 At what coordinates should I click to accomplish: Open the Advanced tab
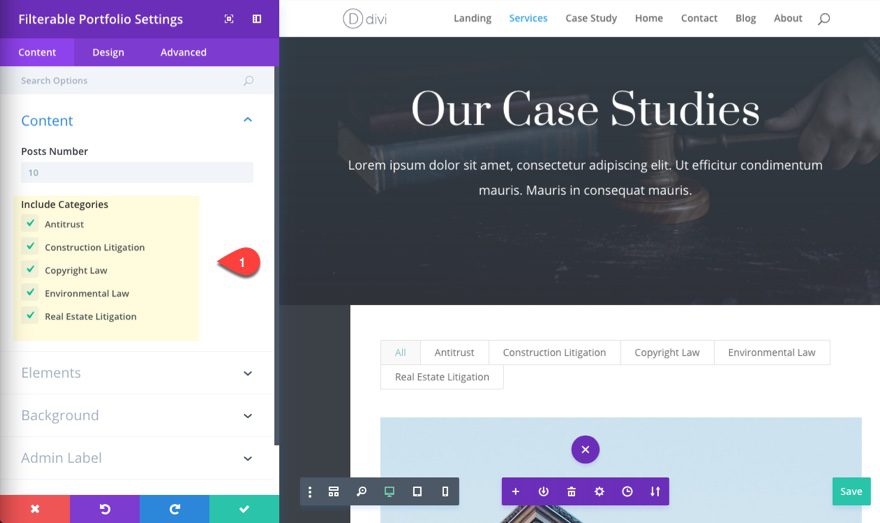click(184, 52)
